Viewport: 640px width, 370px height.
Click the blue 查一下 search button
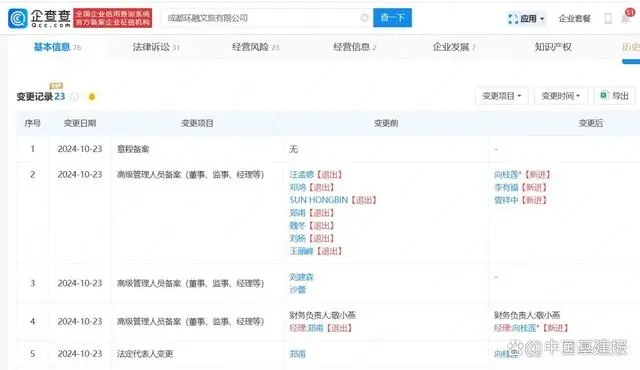click(392, 18)
